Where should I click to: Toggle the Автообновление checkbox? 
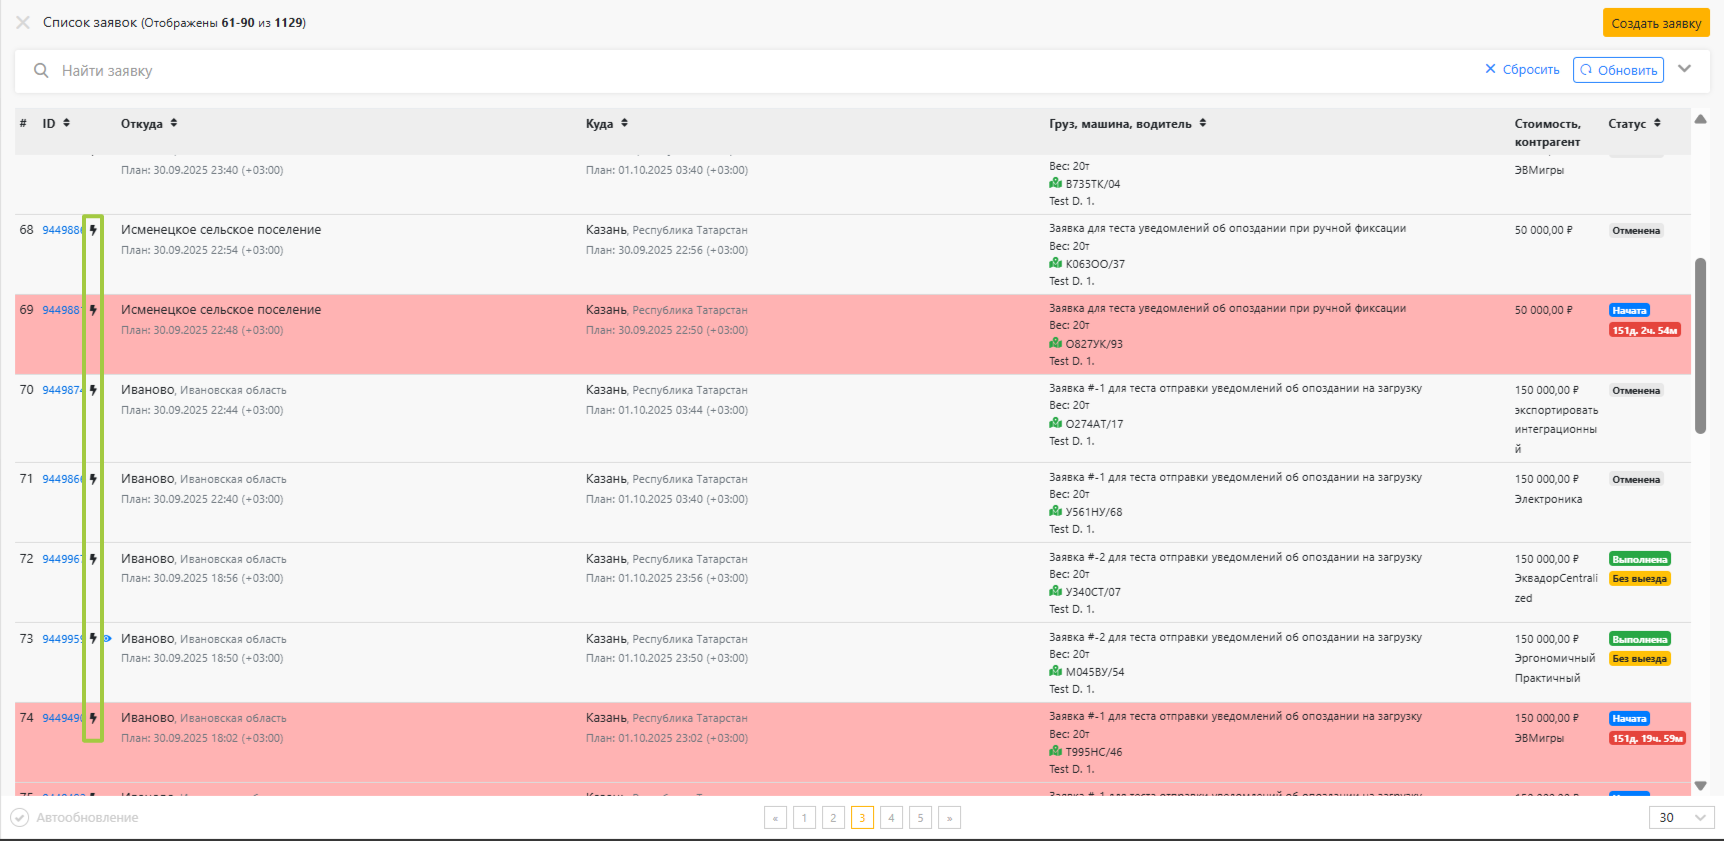19,817
